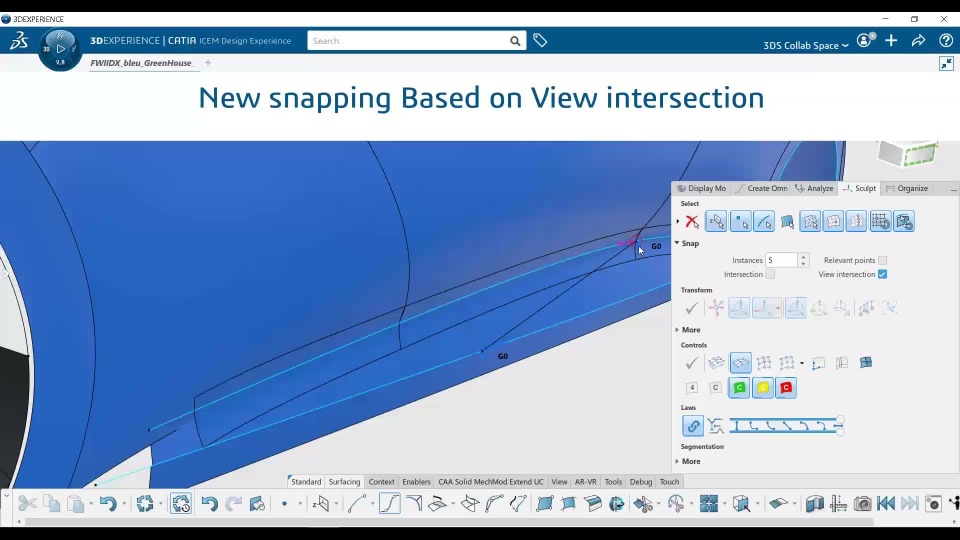960x540 pixels.
Task: Uncheck the View intersection checkbox
Action: 882,274
